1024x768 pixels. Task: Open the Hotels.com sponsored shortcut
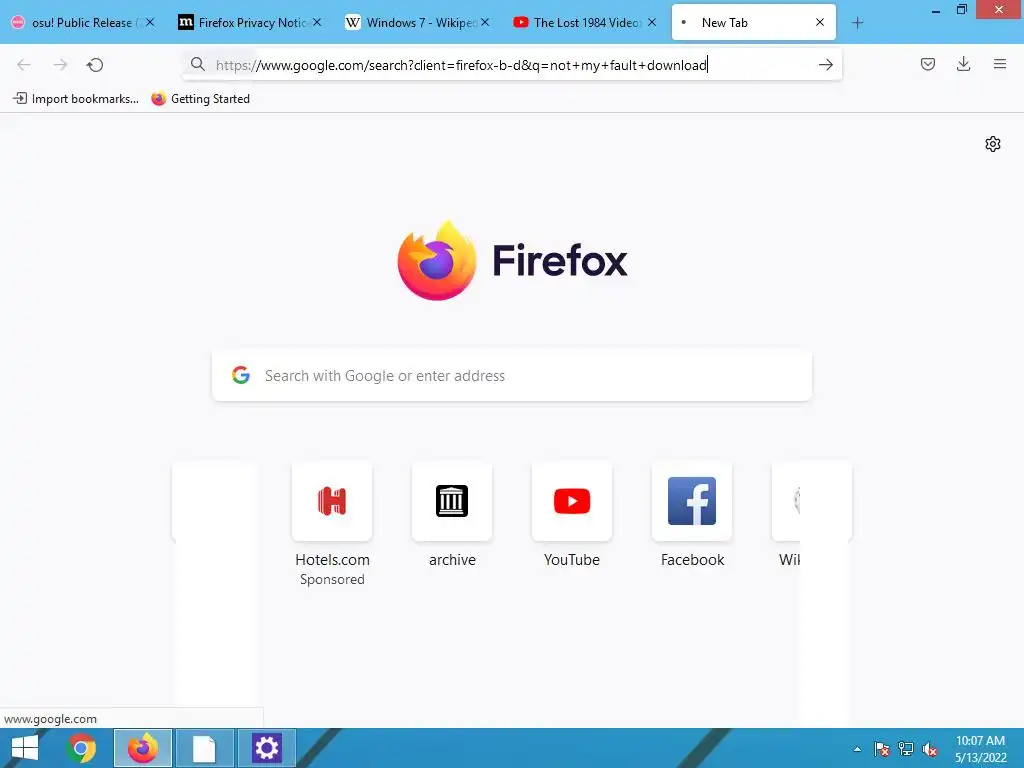332,502
